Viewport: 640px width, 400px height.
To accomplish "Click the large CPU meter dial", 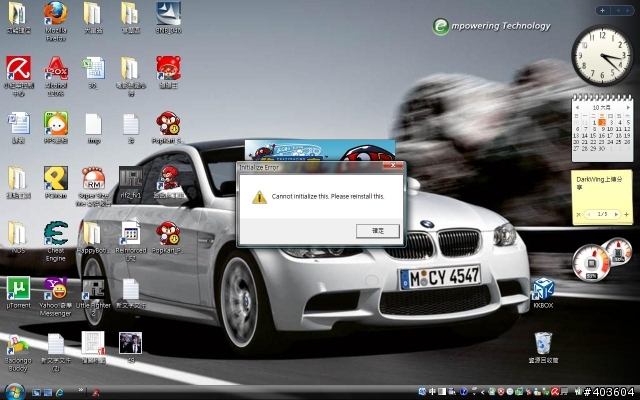I will [591, 263].
